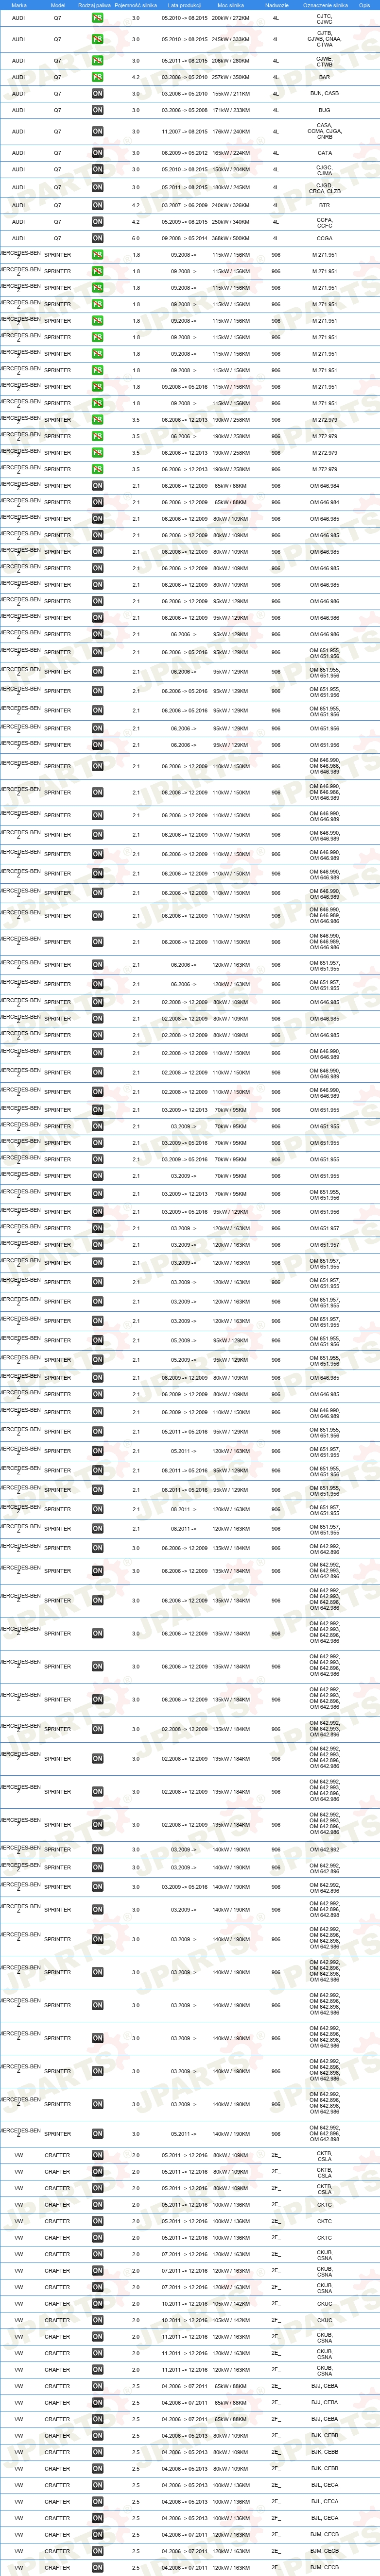Click power value '176kW / 240KM'
This screenshot has width=380, height=2576.
point(230,131)
